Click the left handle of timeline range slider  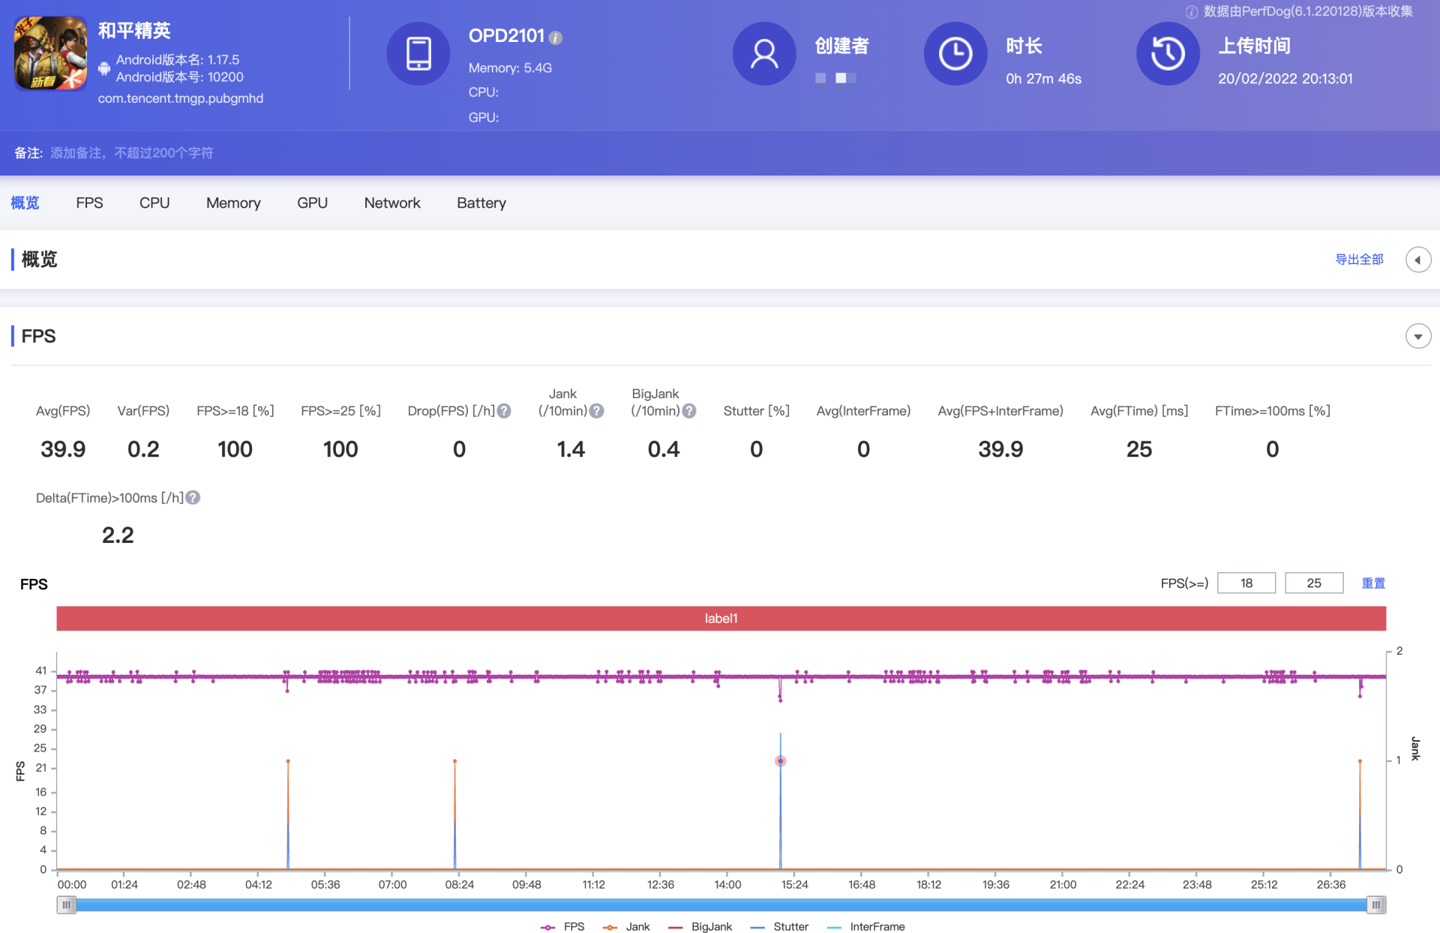click(66, 905)
